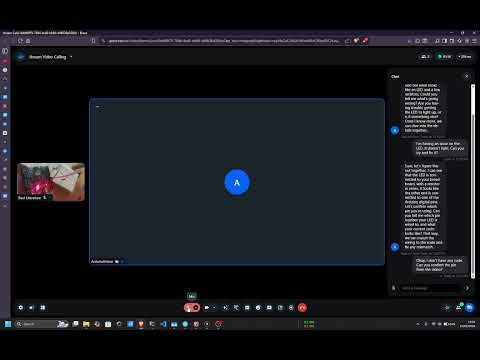This screenshot has height=360, width=480.
Task: Click the red end call button
Action: [x=302, y=308]
